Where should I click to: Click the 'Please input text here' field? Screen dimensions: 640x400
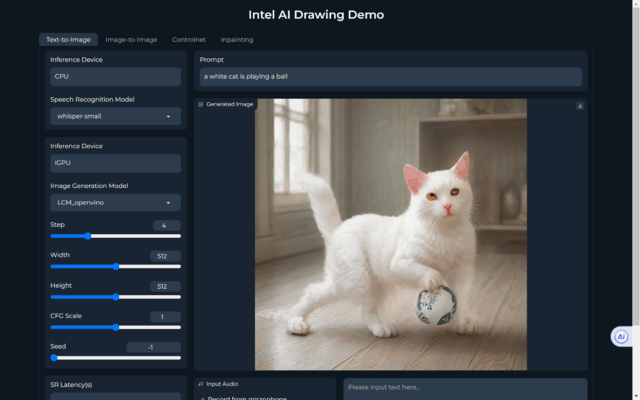tap(465, 389)
